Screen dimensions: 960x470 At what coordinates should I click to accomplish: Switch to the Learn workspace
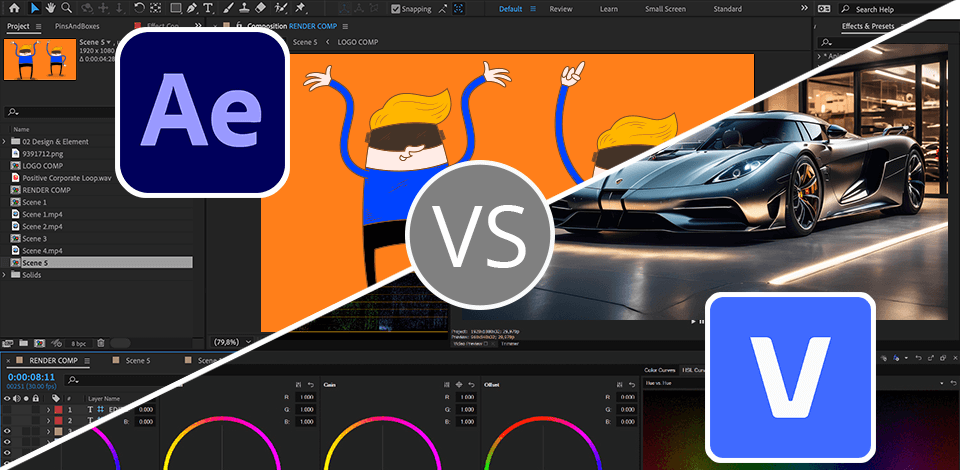point(609,9)
